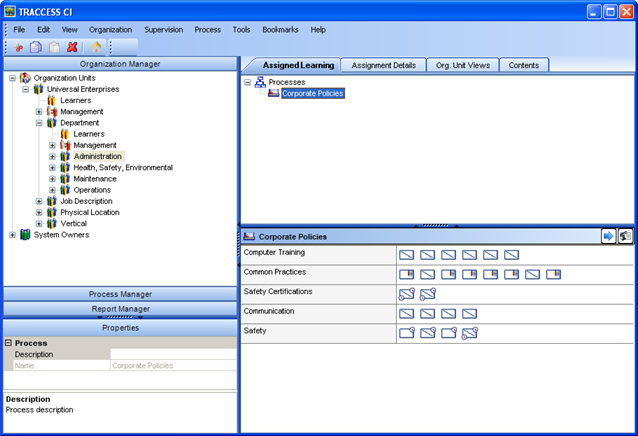Click last task icon in Safety row

(x=470, y=333)
